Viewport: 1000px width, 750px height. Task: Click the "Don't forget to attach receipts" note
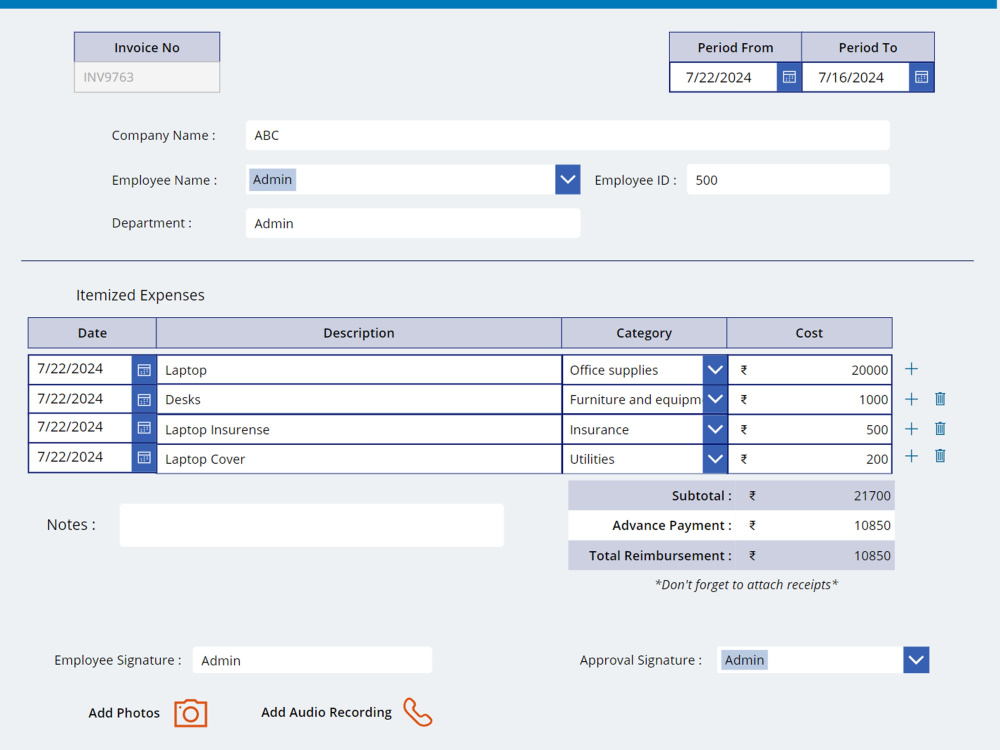746,585
